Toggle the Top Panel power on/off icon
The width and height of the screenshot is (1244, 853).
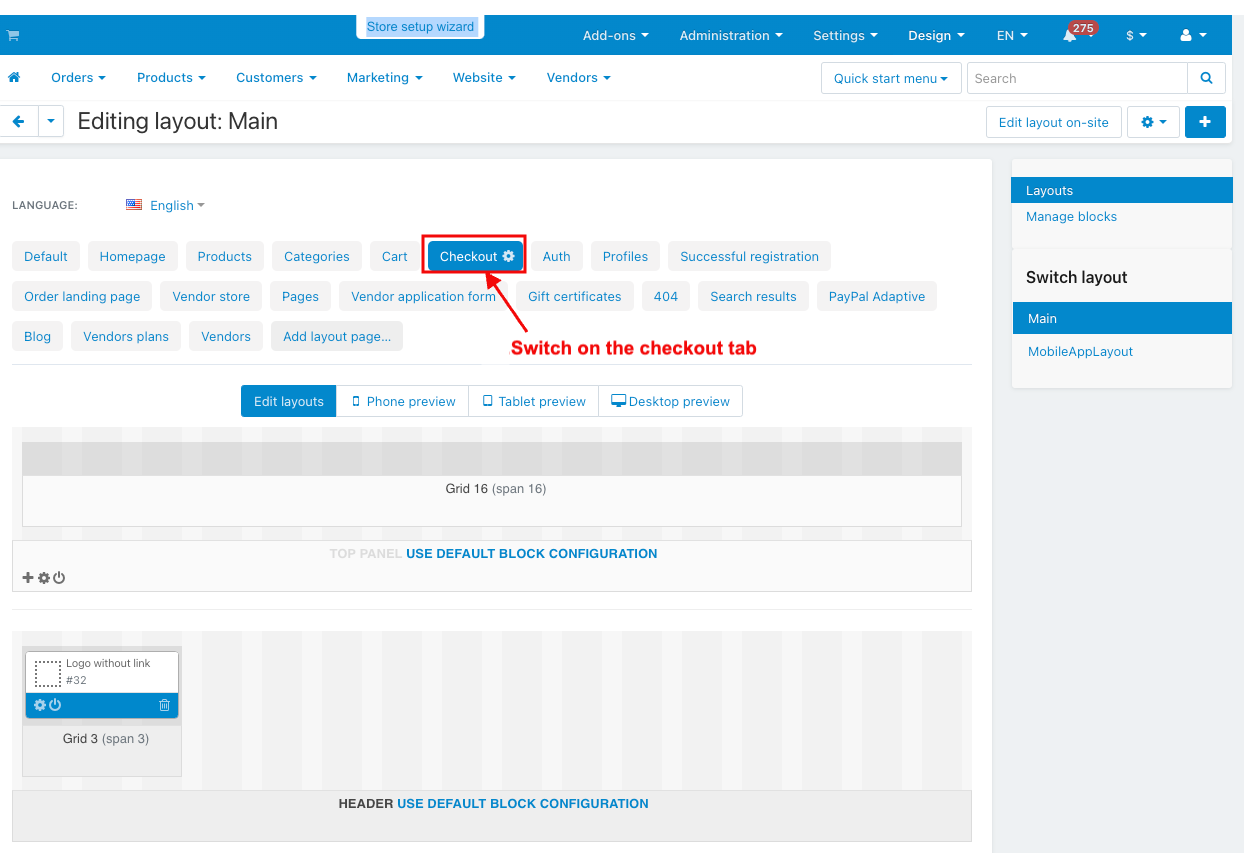pos(59,578)
